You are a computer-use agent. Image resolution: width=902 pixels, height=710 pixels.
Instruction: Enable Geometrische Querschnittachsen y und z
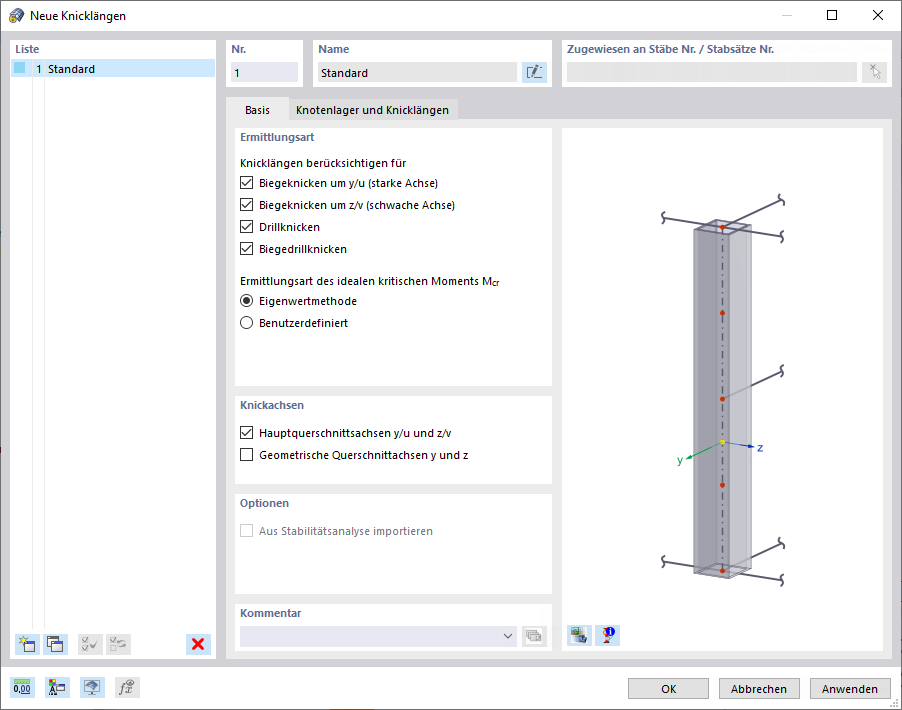pyautogui.click(x=246, y=455)
